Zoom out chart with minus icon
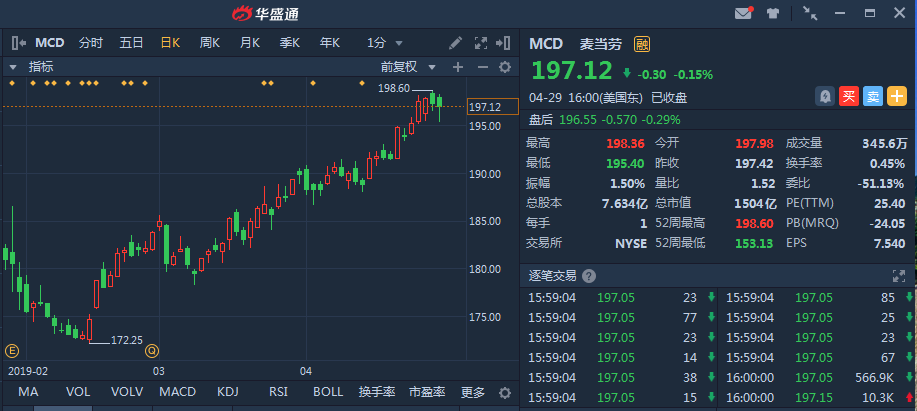Image resolution: width=917 pixels, height=411 pixels. tap(482, 67)
